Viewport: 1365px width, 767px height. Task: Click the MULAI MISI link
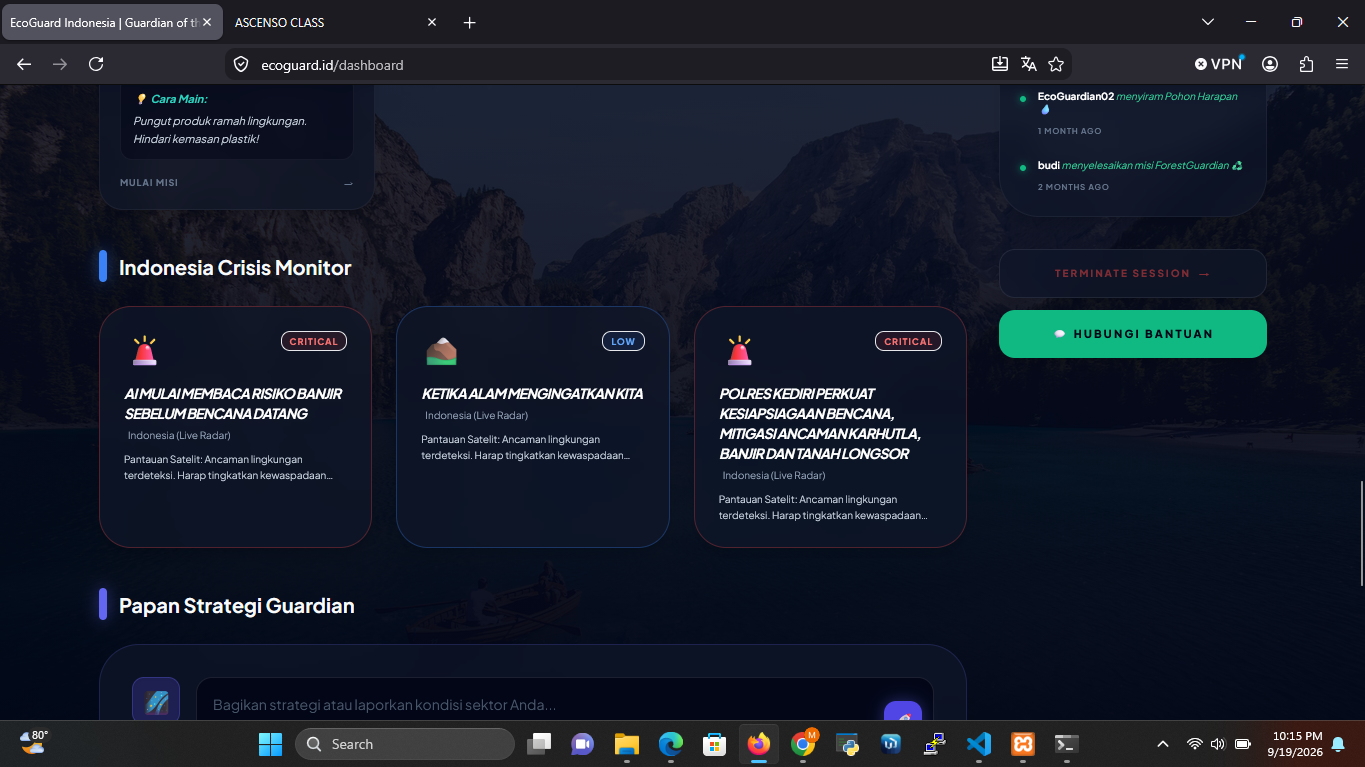(149, 183)
